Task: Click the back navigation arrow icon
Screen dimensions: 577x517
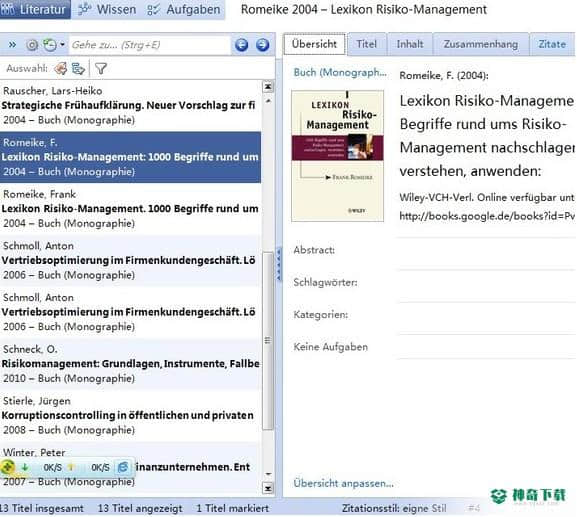Action: pyautogui.click(x=241, y=45)
